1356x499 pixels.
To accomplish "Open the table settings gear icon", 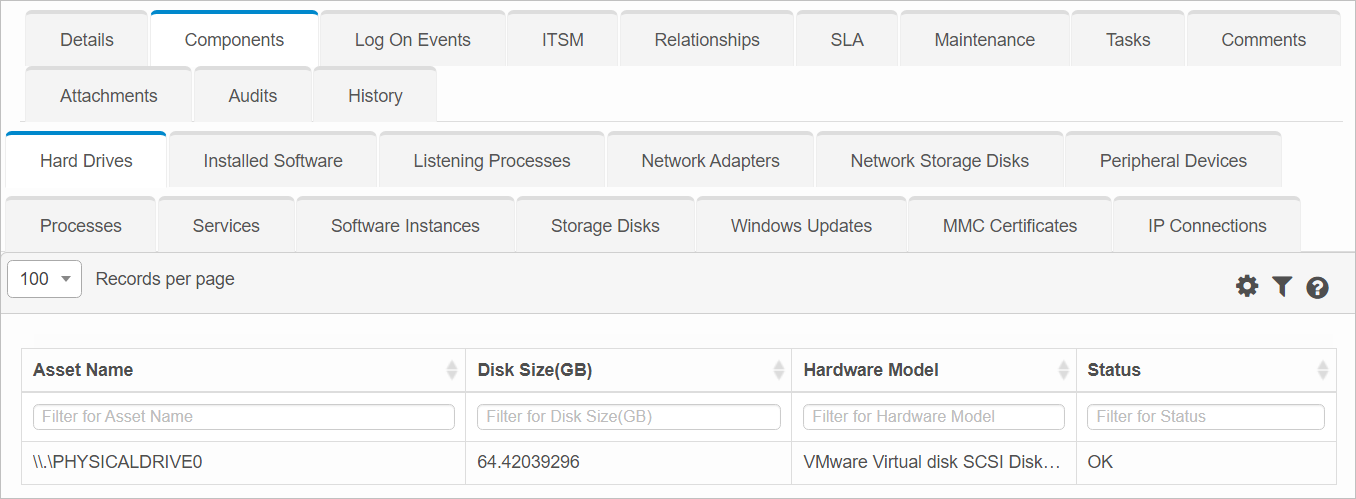I will tap(1246, 287).
